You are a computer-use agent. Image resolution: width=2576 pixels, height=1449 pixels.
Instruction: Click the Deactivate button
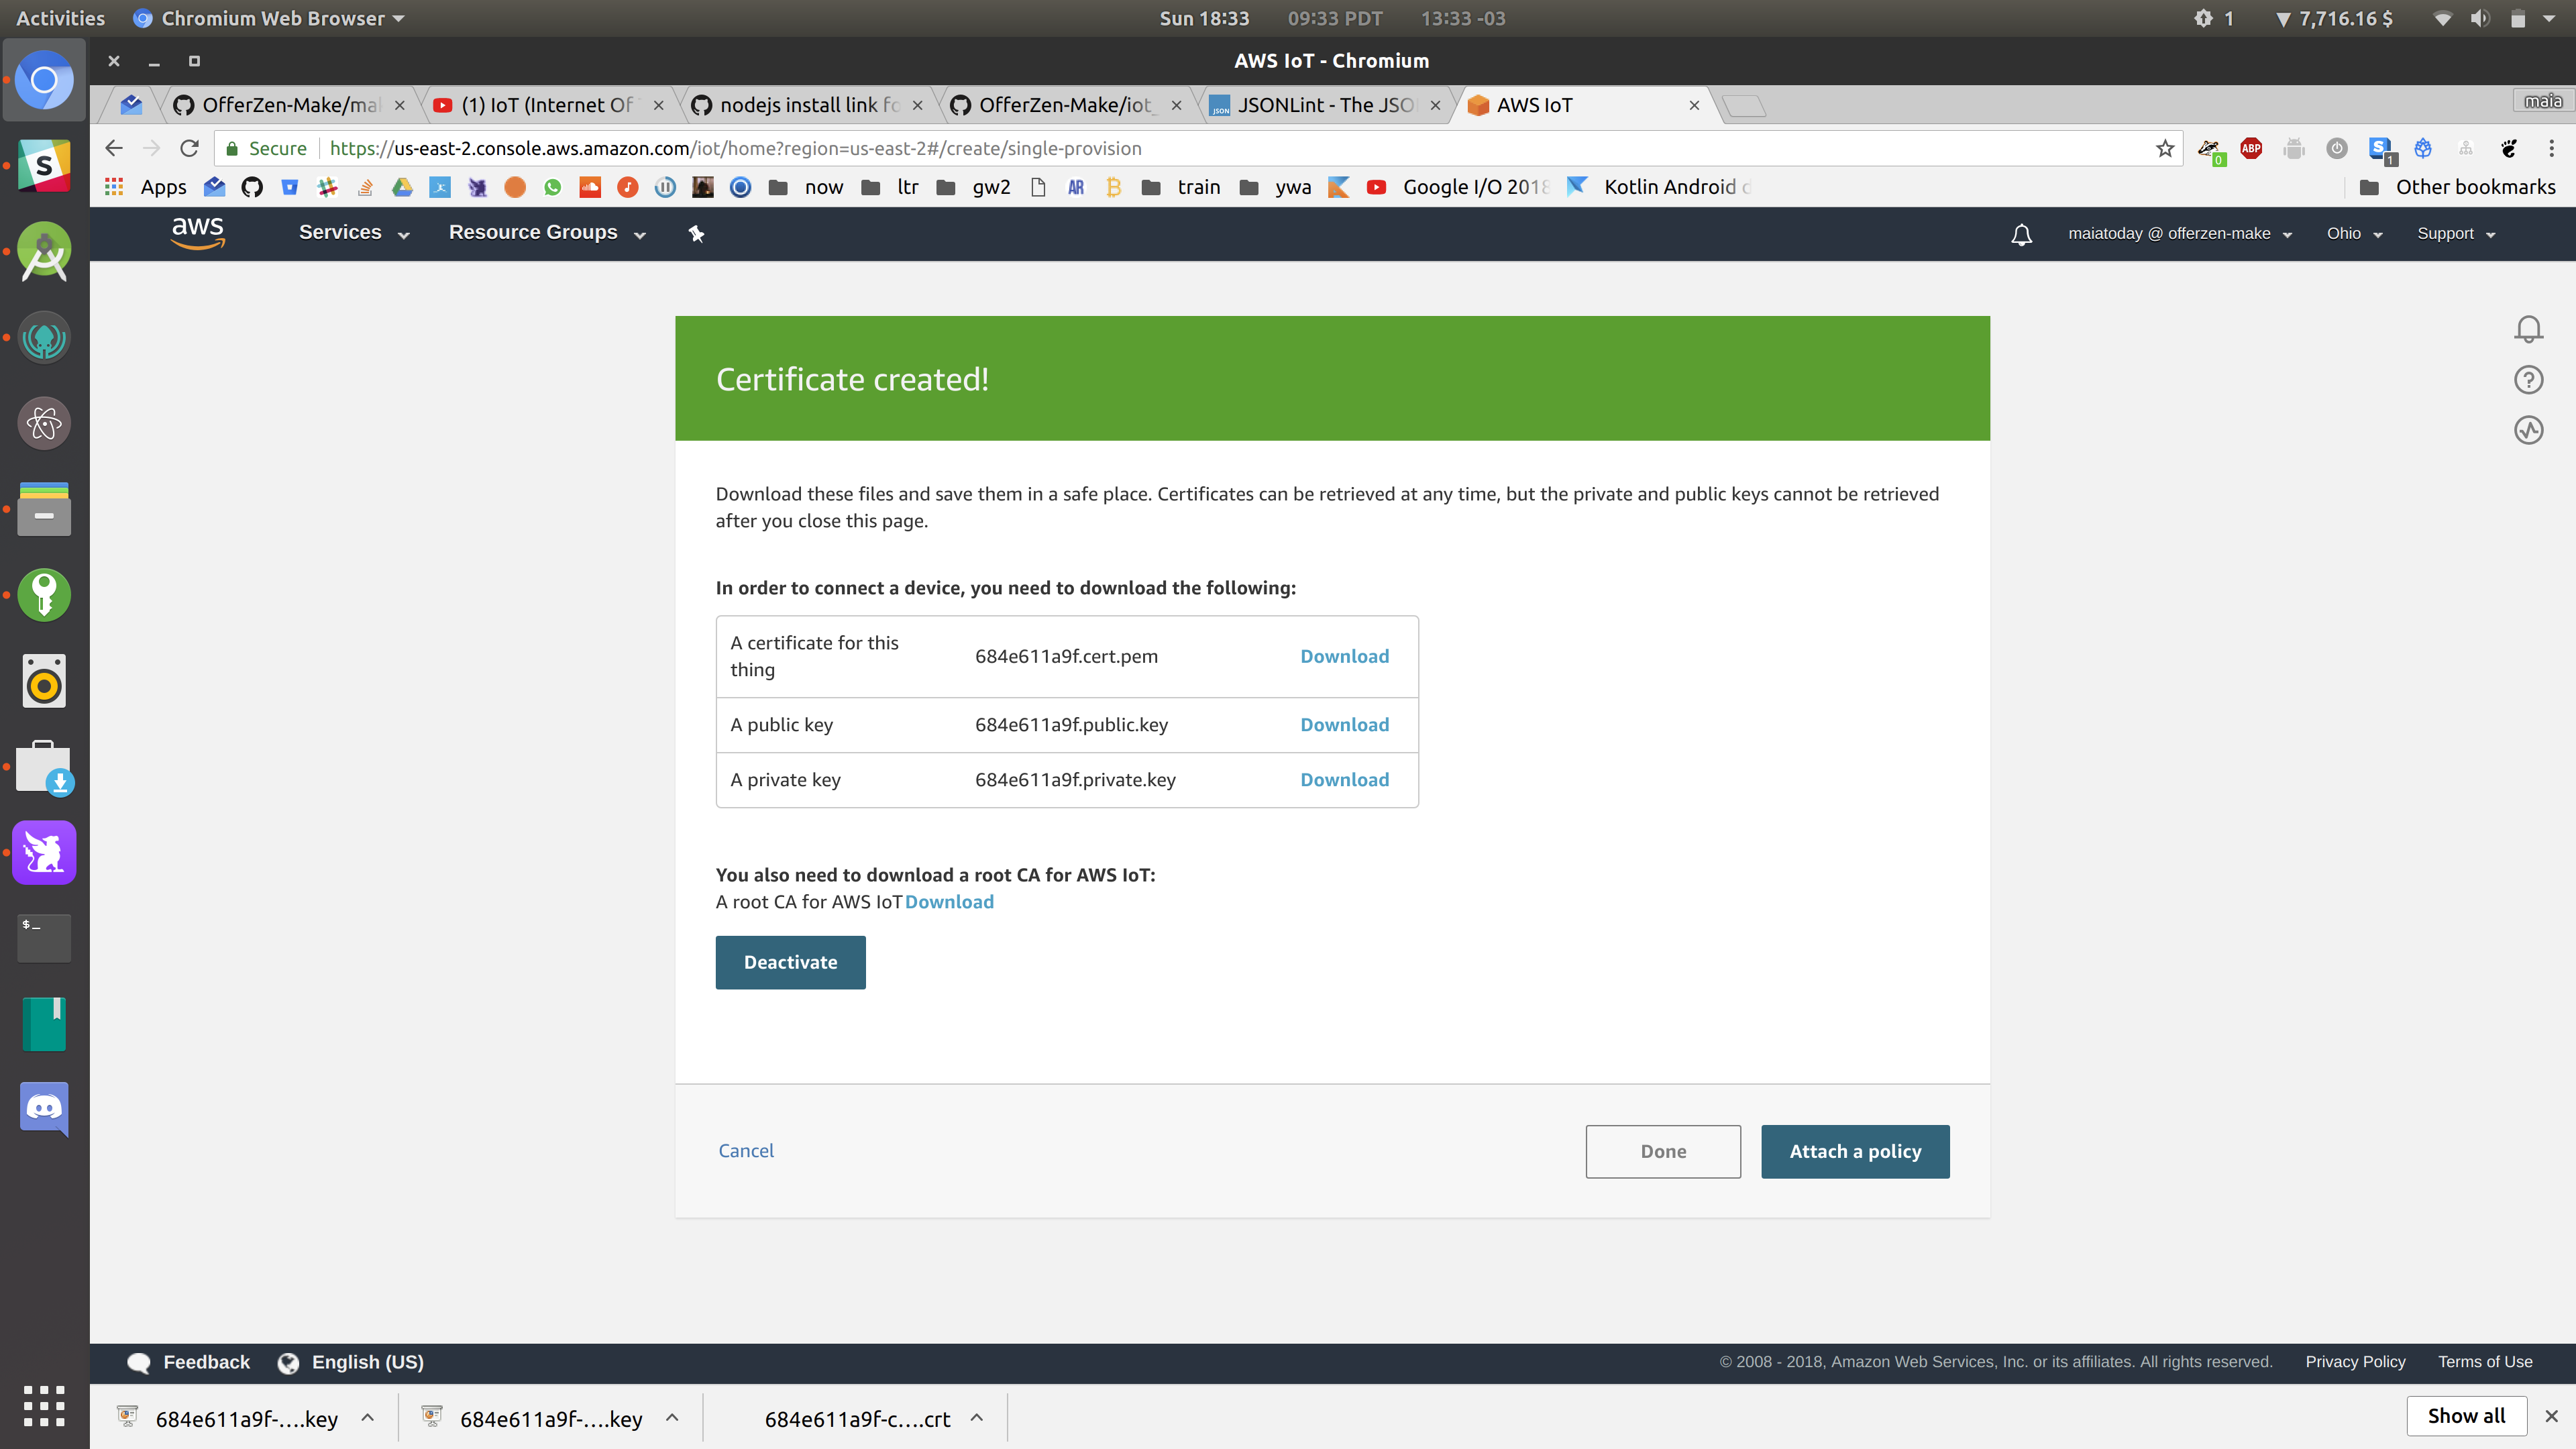tap(790, 962)
